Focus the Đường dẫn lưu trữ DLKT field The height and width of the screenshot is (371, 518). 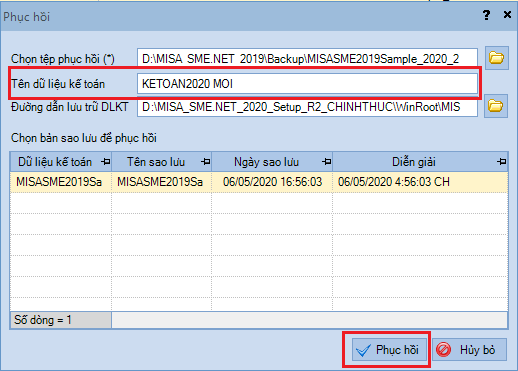tap(307, 107)
